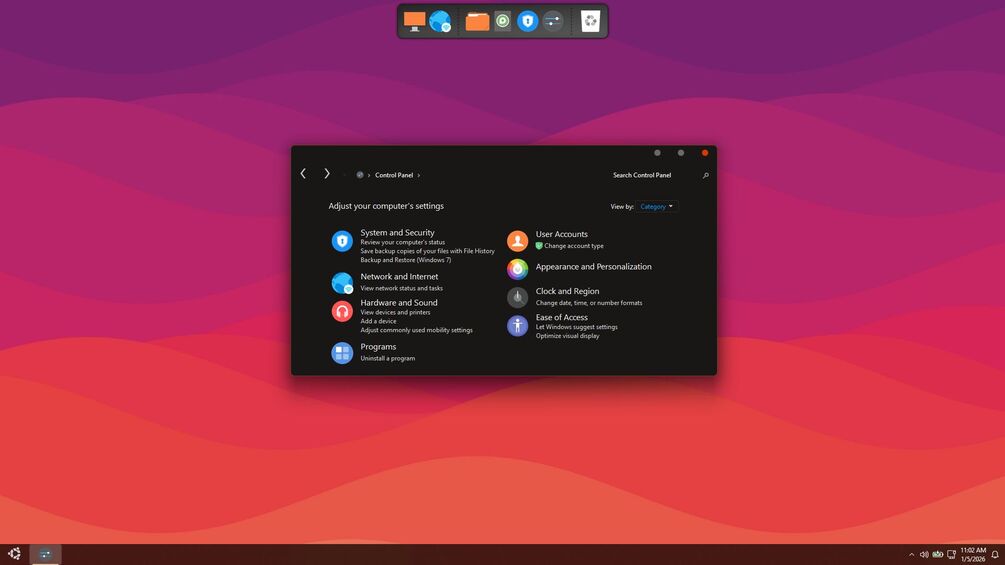1005x565 pixels.
Task: Open the network tray icon
Action: pyautogui.click(x=952, y=555)
